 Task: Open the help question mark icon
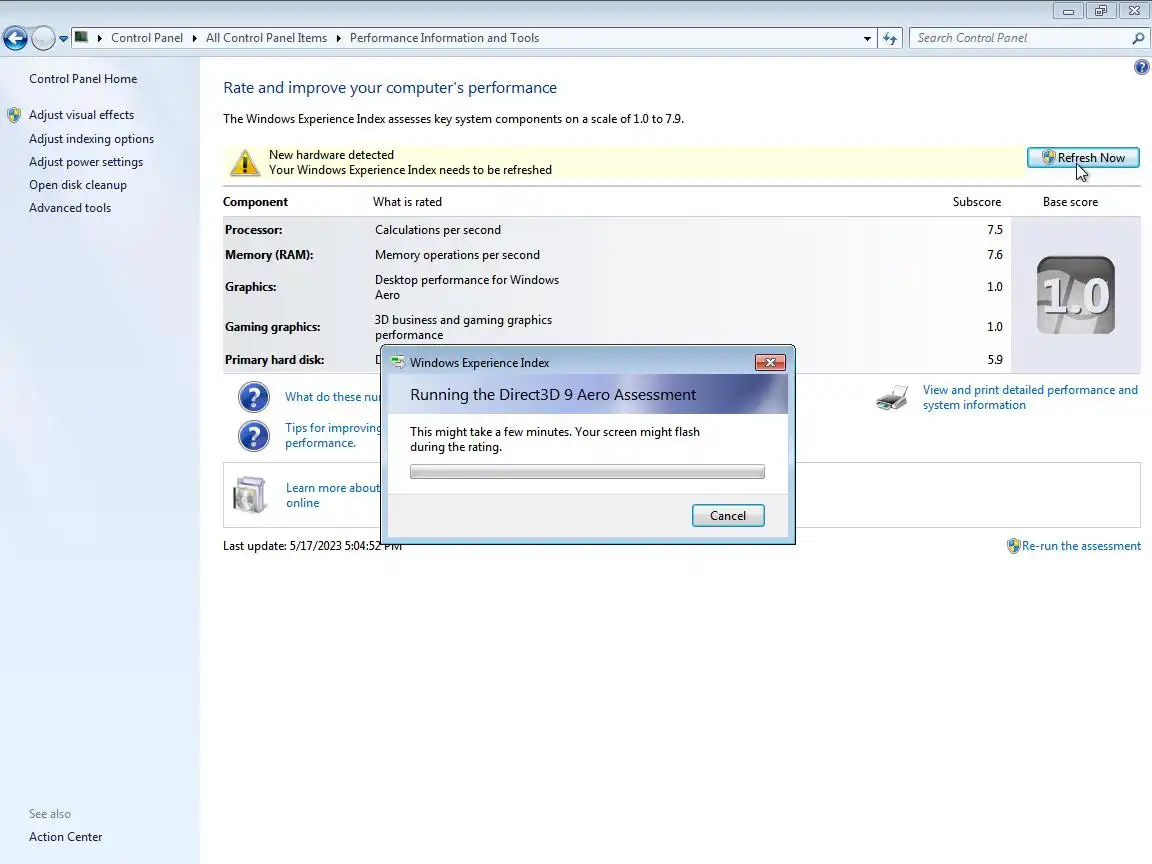(x=1141, y=67)
